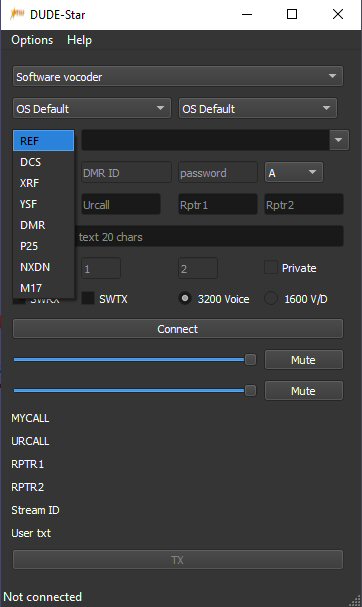Click the Not connected status text
The height and width of the screenshot is (607, 362).
click(43, 597)
